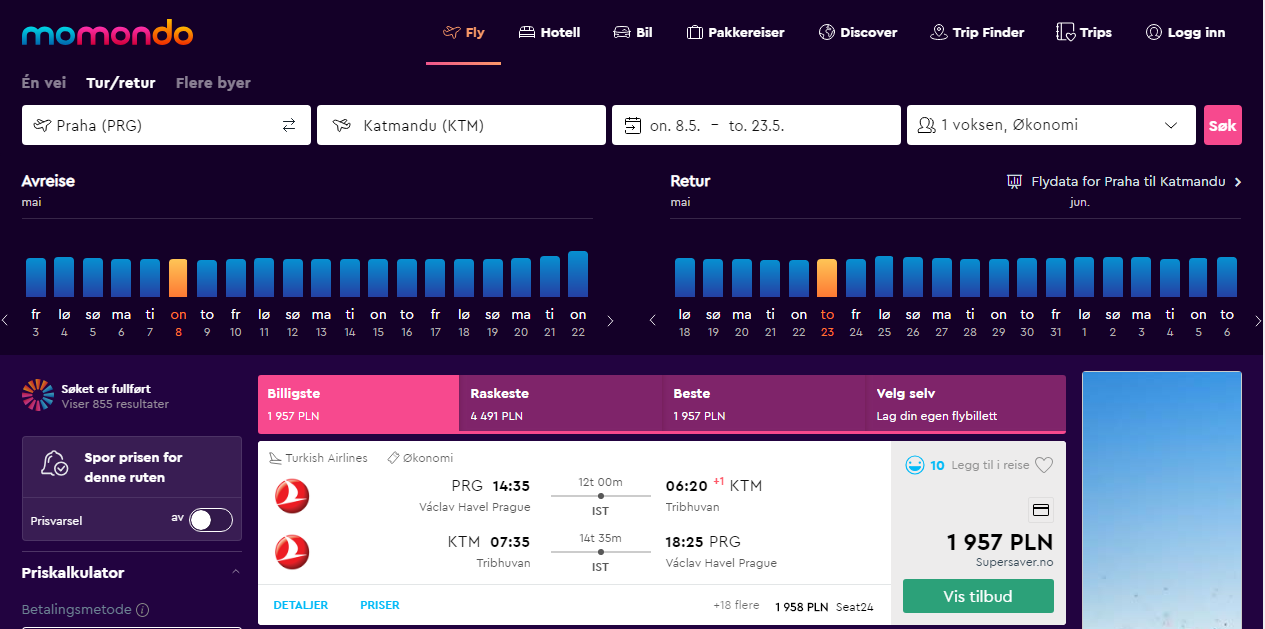Image resolution: width=1265 pixels, height=629 pixels.
Task: Click the return IST layover marker
Action: point(600,552)
